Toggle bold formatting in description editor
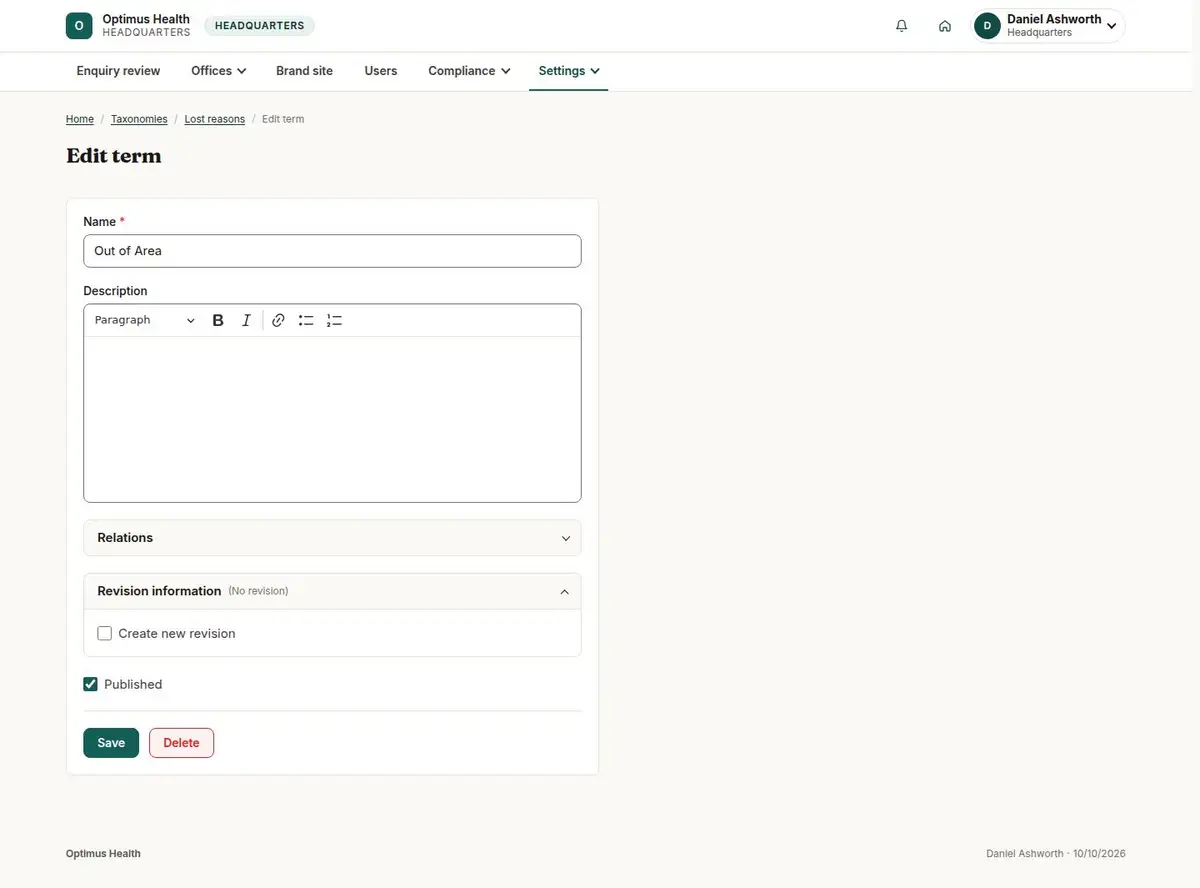Screen dimensions: 1200x888 (x=218, y=320)
